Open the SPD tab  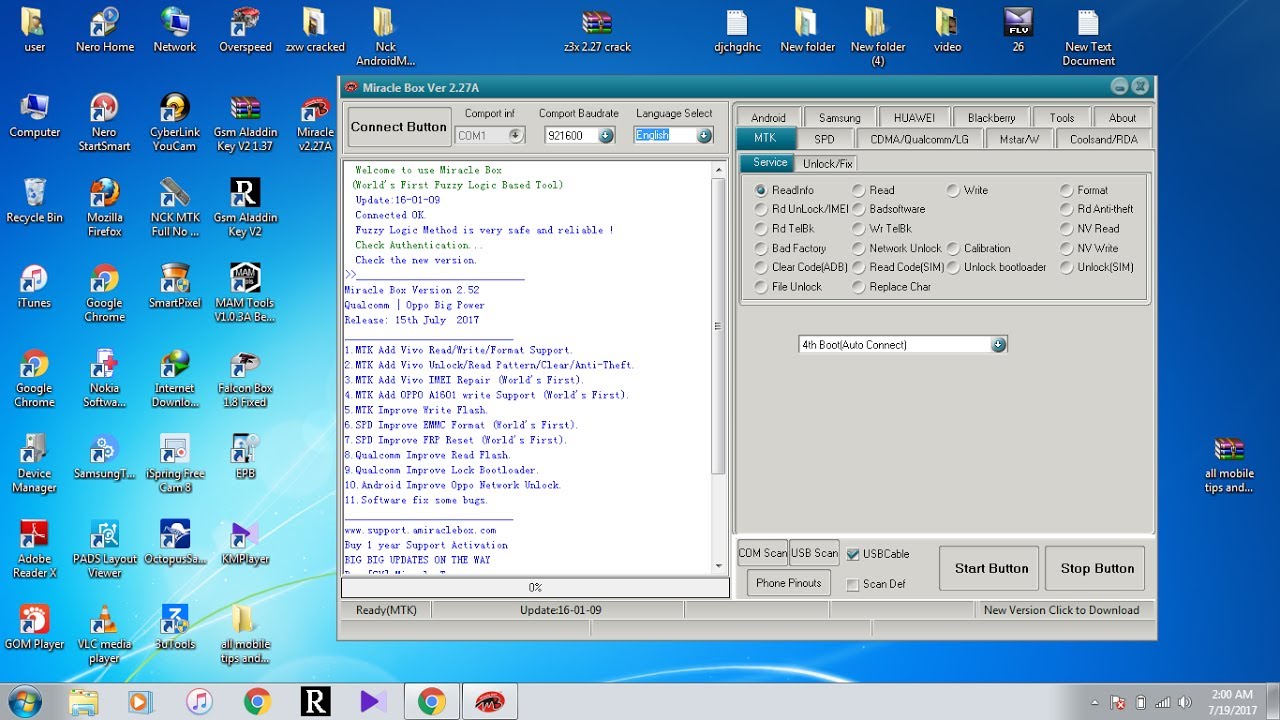[x=824, y=139]
